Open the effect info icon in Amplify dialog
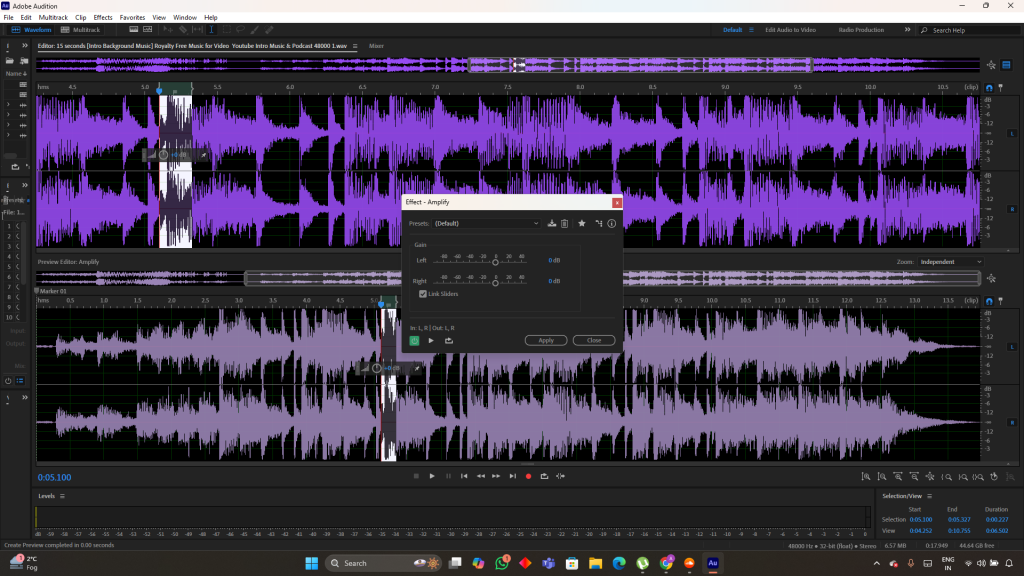The height and width of the screenshot is (576, 1024). coord(611,223)
